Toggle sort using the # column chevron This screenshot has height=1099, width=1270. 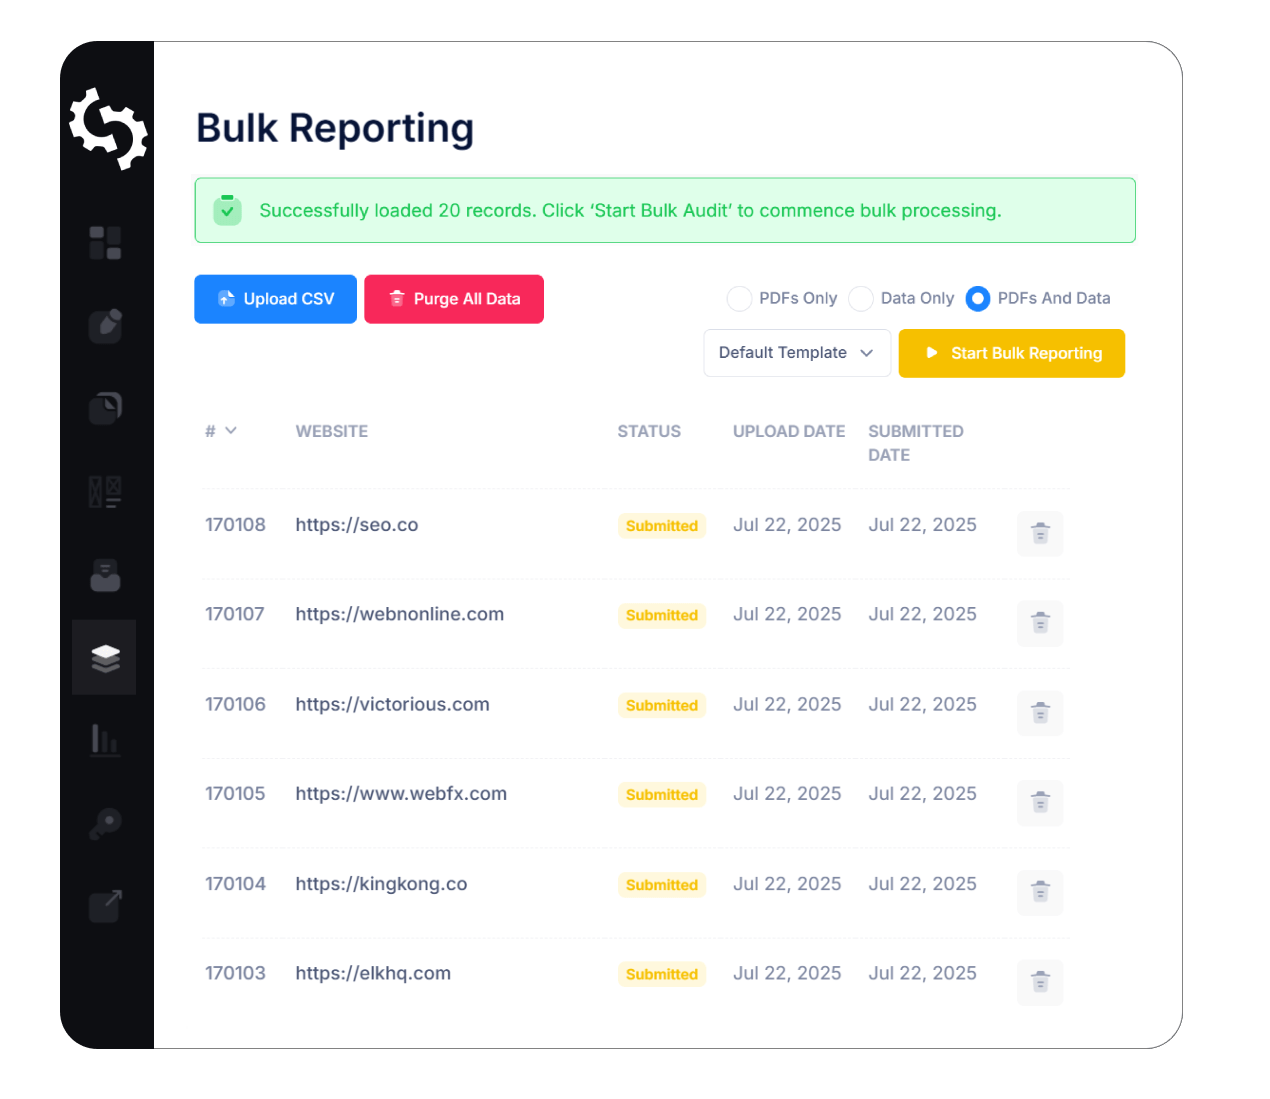231,431
